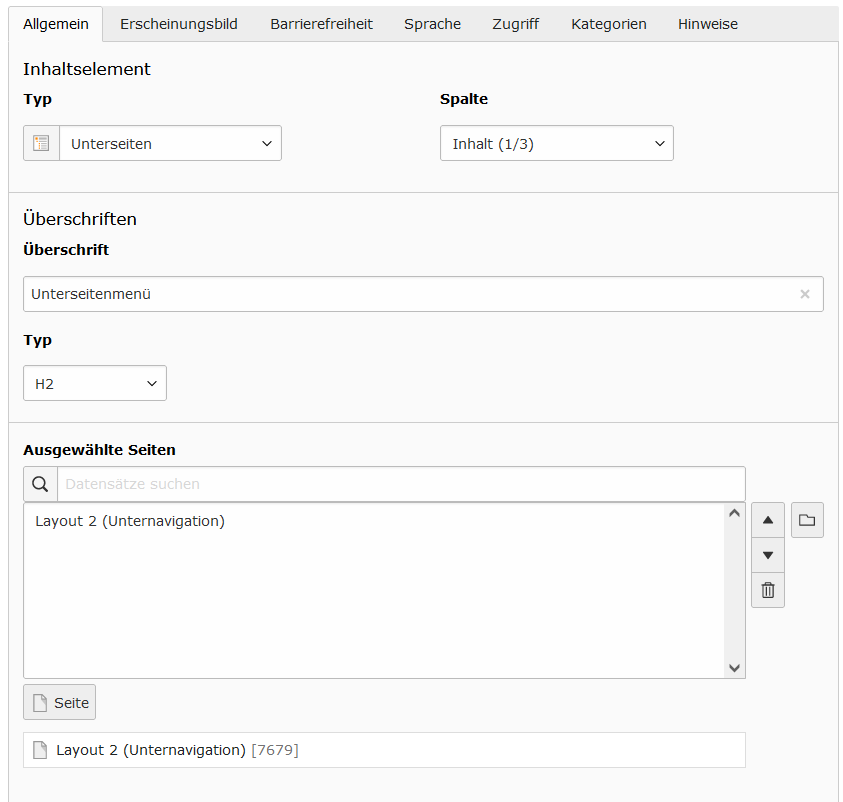Click the Datensätze suchen search field
The image size is (843, 802).
point(401,484)
